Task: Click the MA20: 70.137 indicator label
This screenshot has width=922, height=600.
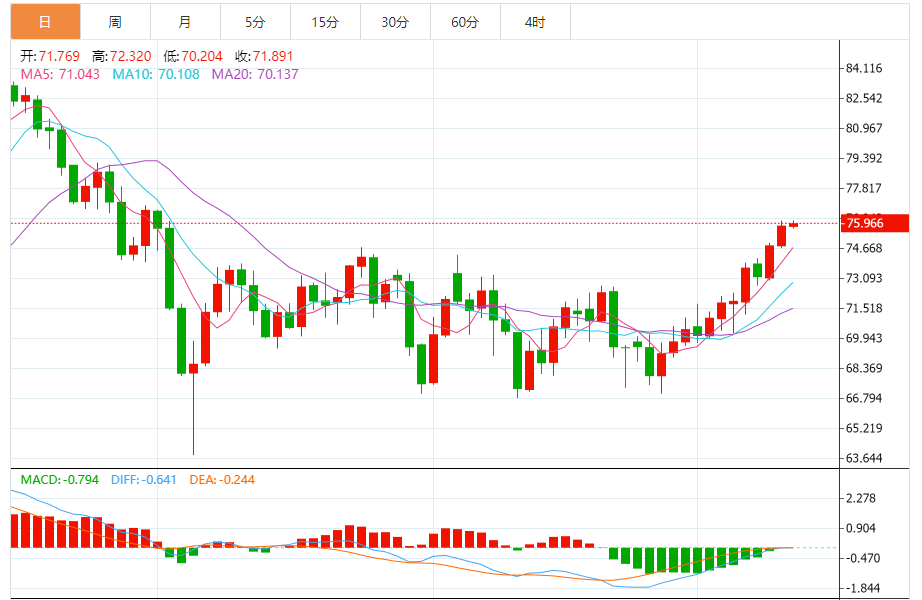Action: tap(255, 75)
